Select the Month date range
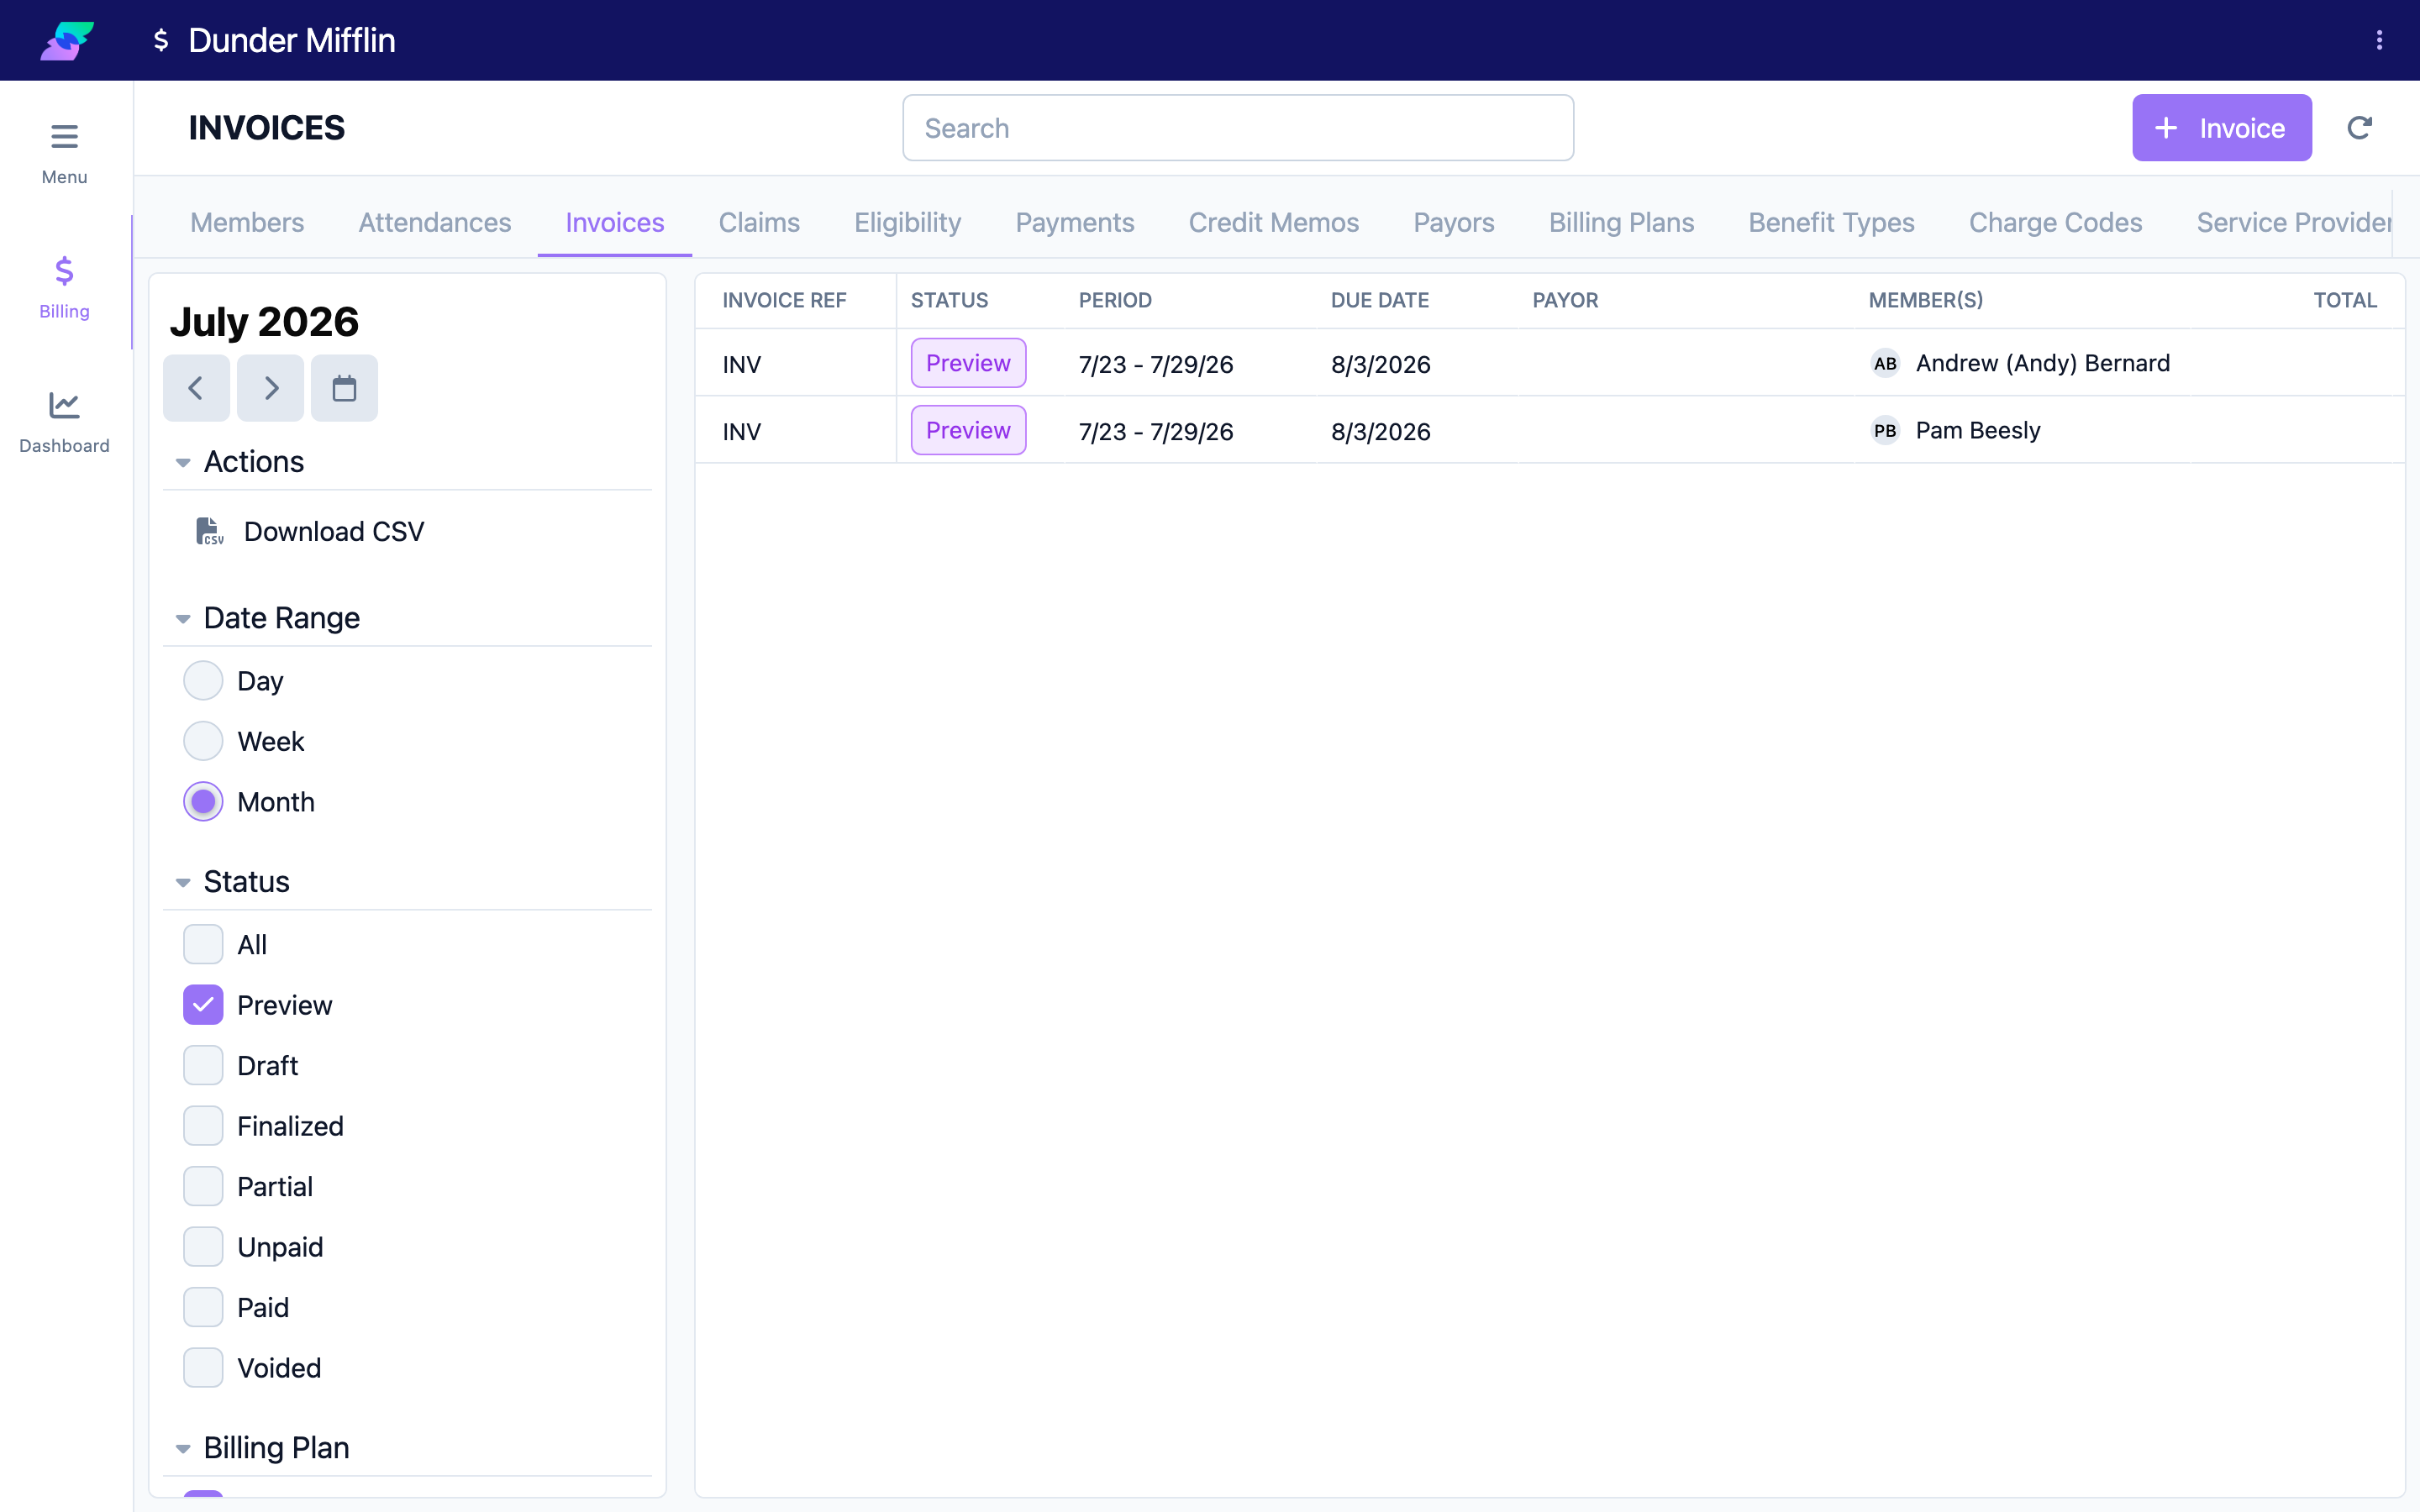 (x=203, y=802)
